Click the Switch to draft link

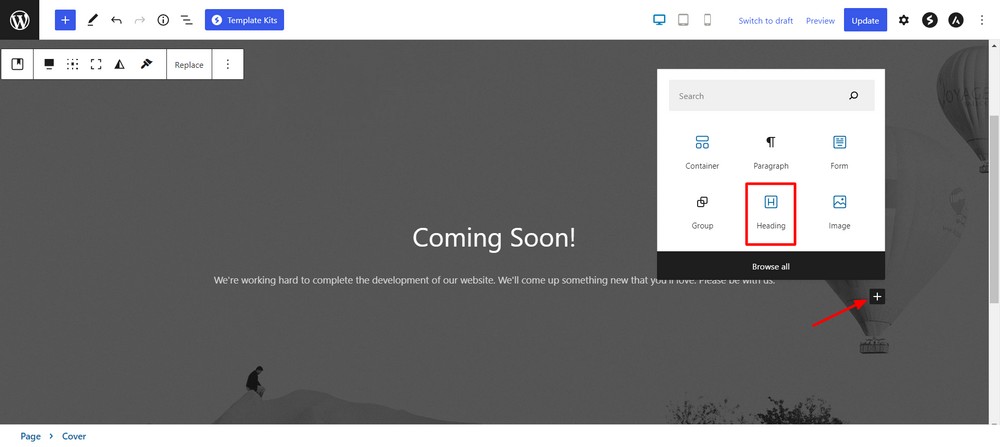pos(765,21)
